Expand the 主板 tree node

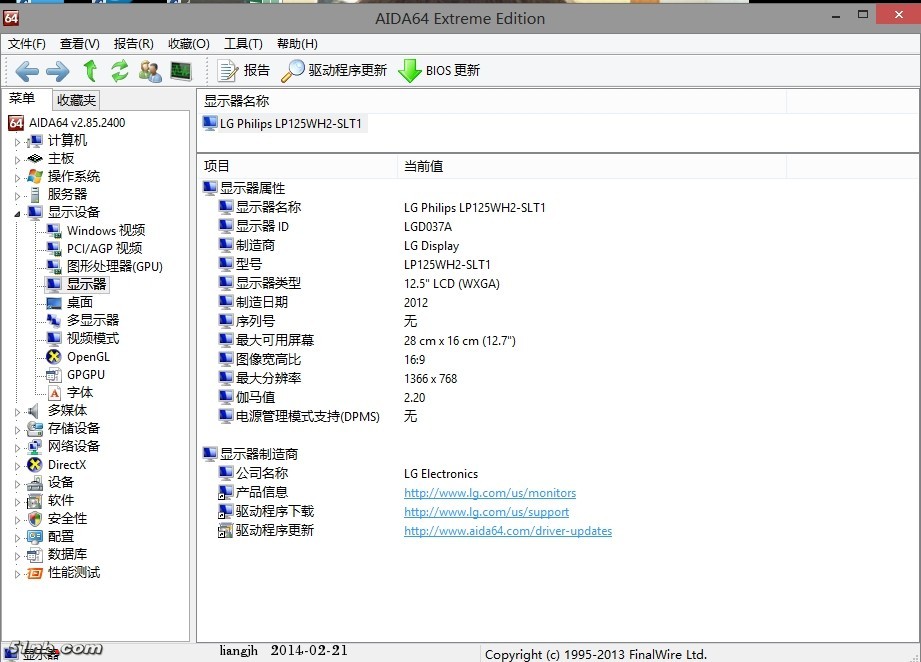click(x=17, y=159)
